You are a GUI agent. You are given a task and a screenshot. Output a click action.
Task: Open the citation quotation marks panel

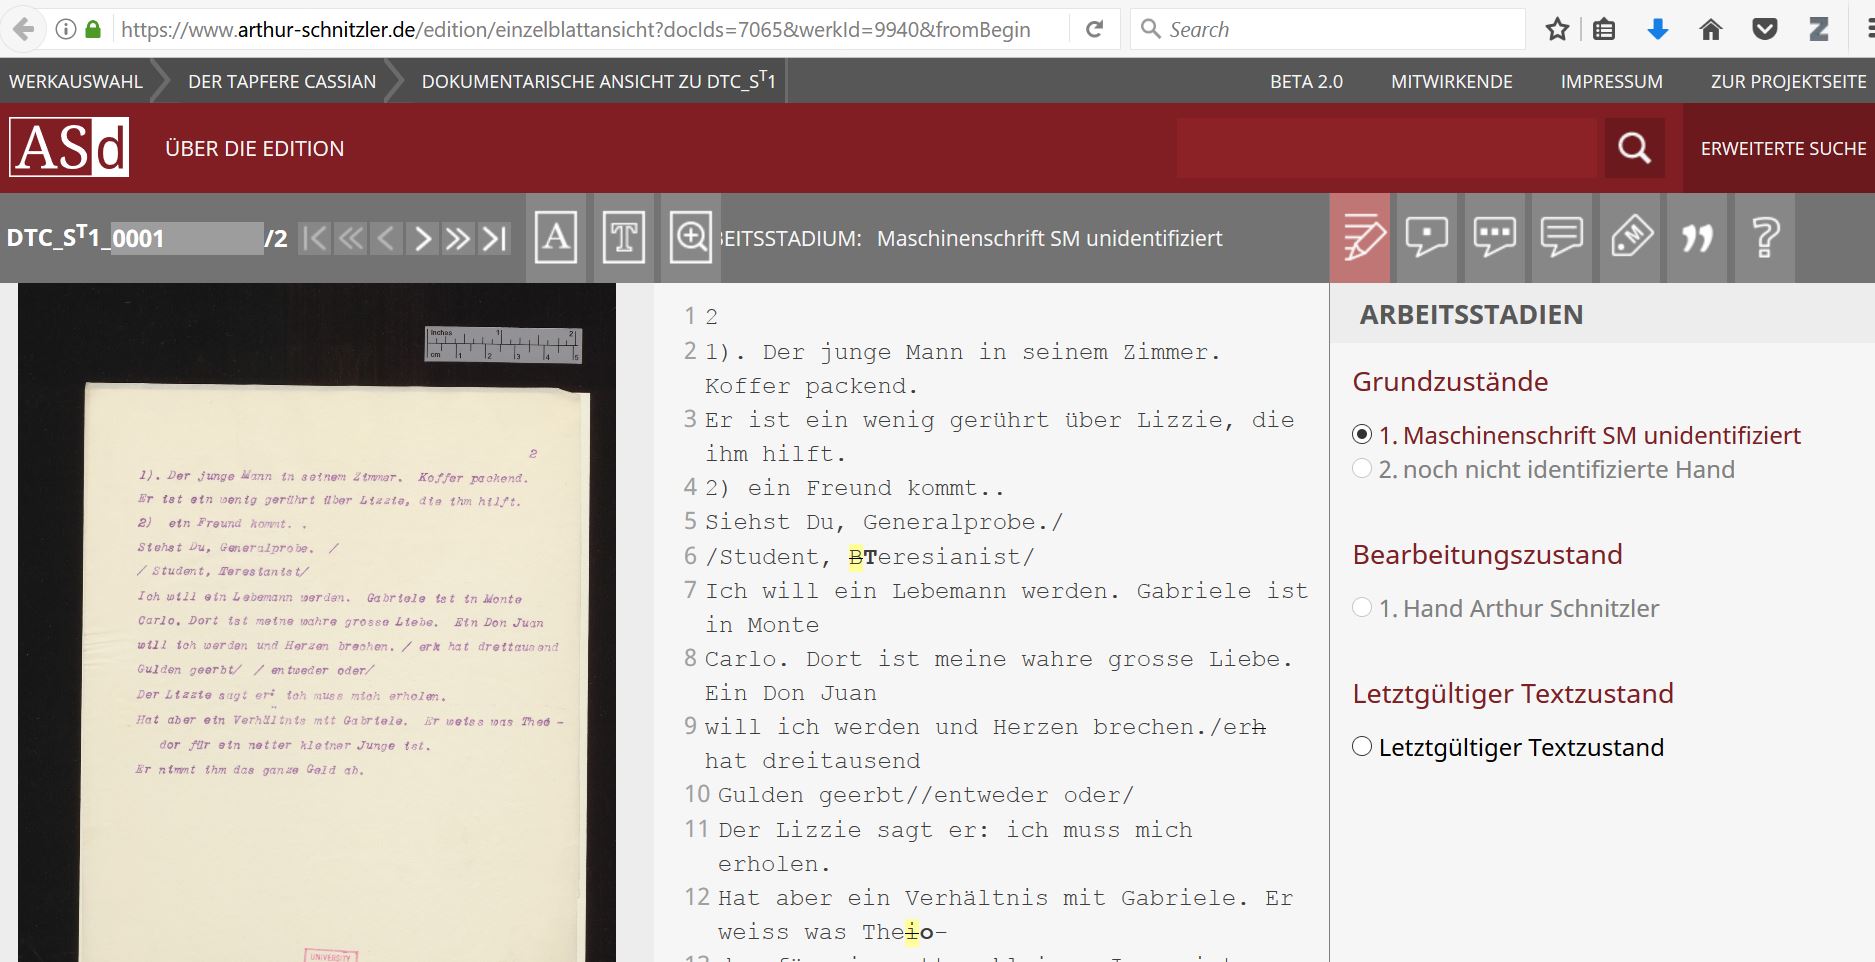[x=1697, y=238]
